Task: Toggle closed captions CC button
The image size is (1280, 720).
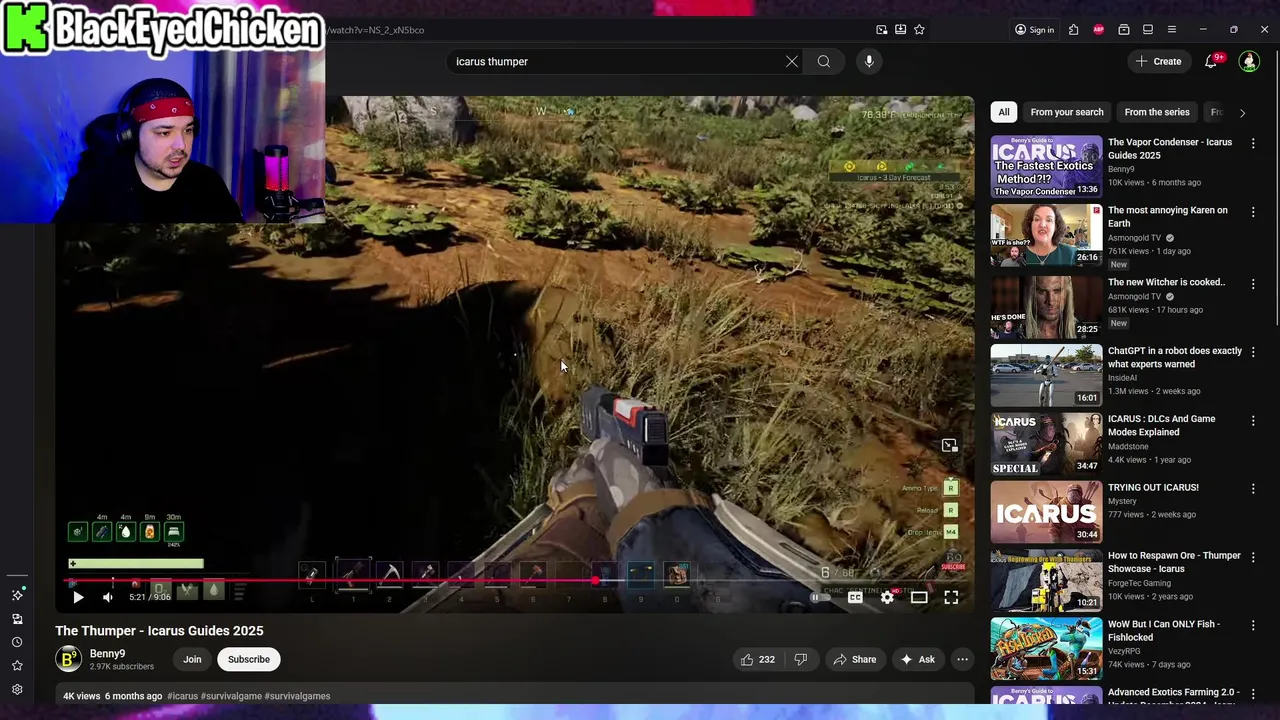Action: pos(855,597)
